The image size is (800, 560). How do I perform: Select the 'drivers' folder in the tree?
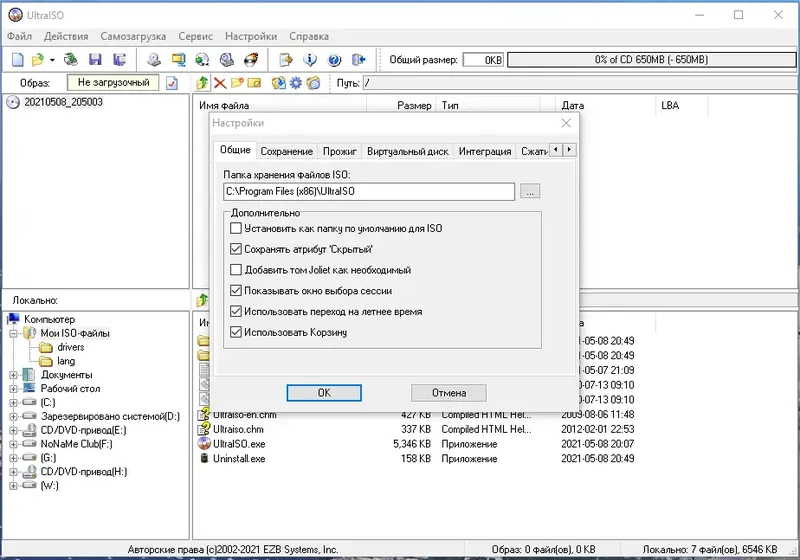coord(71,347)
